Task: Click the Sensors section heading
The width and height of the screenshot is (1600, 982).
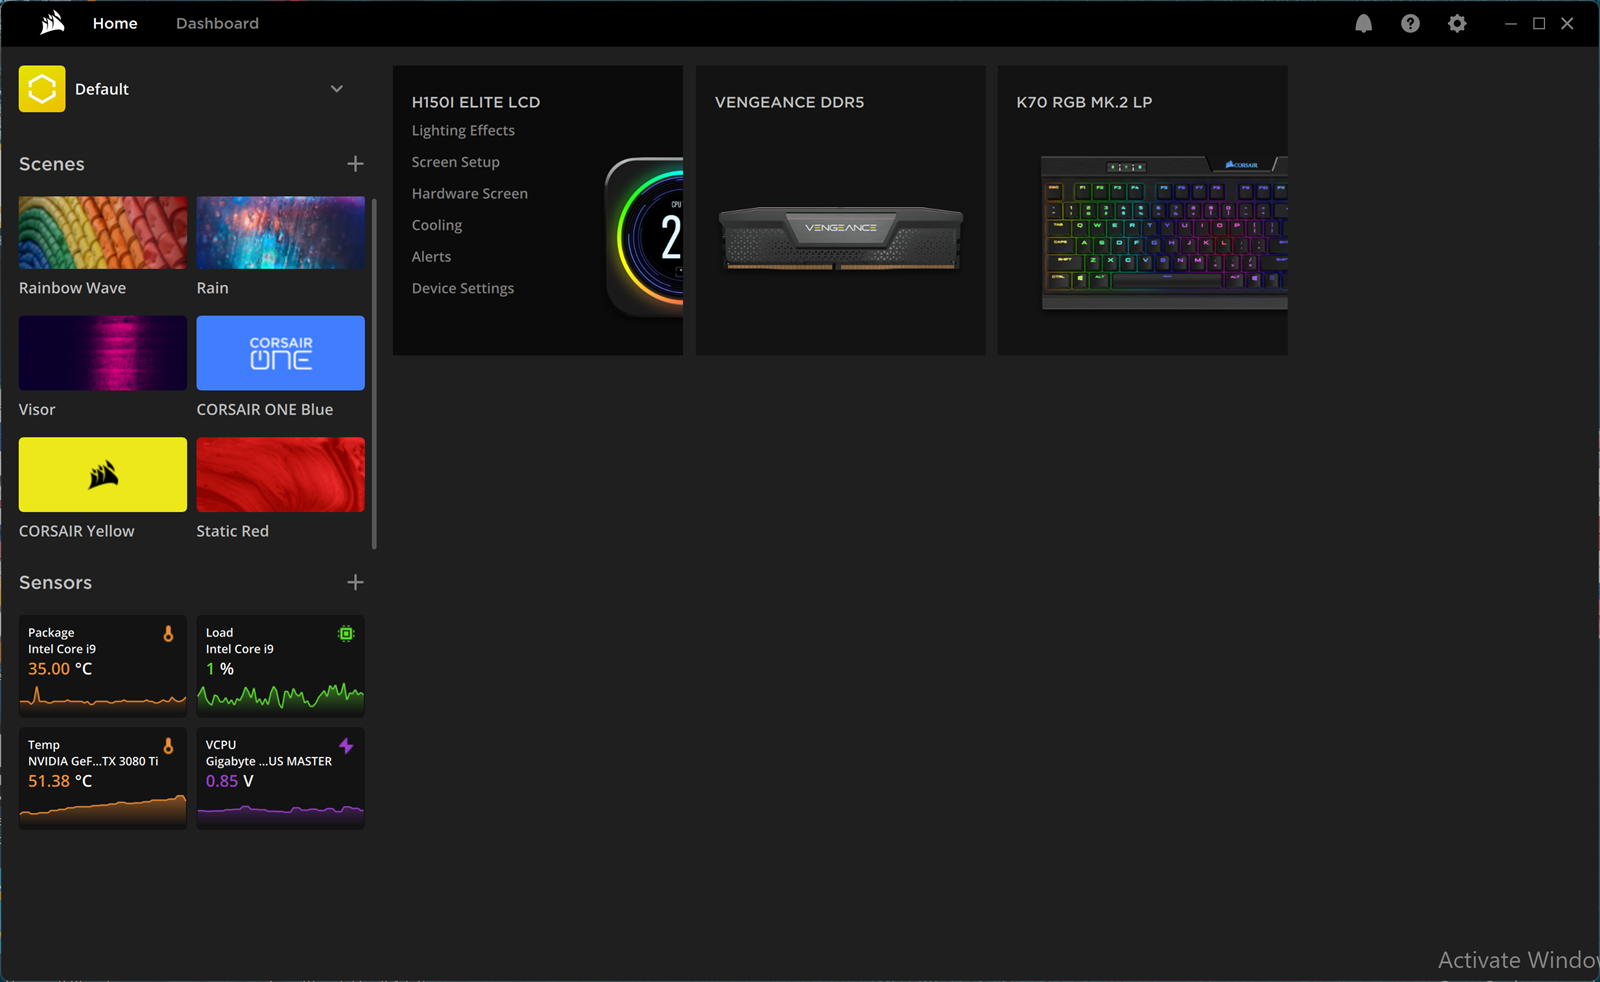Action: (x=55, y=582)
